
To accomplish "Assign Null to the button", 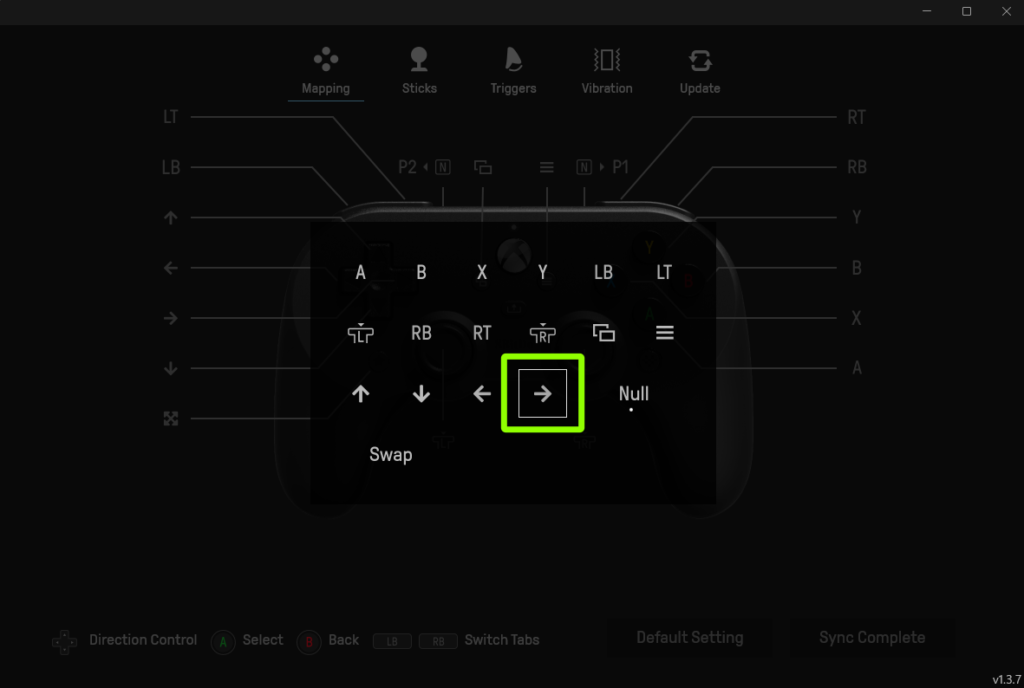I will tap(633, 394).
